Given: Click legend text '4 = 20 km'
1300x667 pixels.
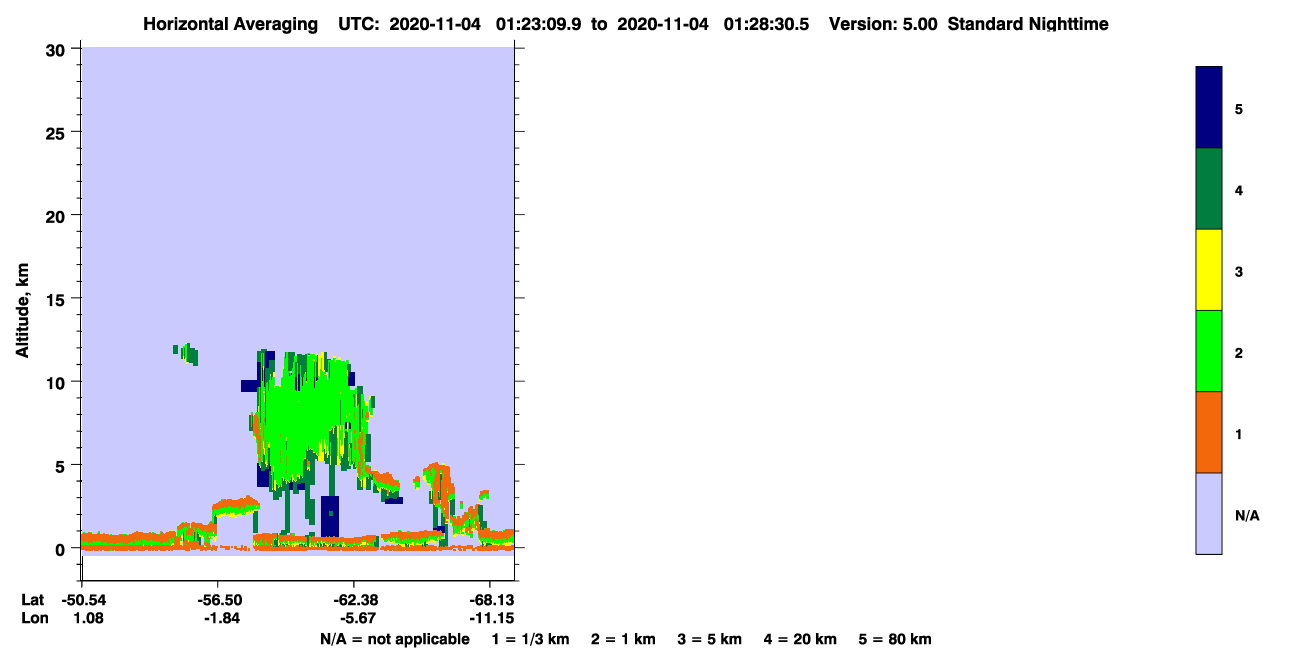Looking at the screenshot, I should click(800, 639).
